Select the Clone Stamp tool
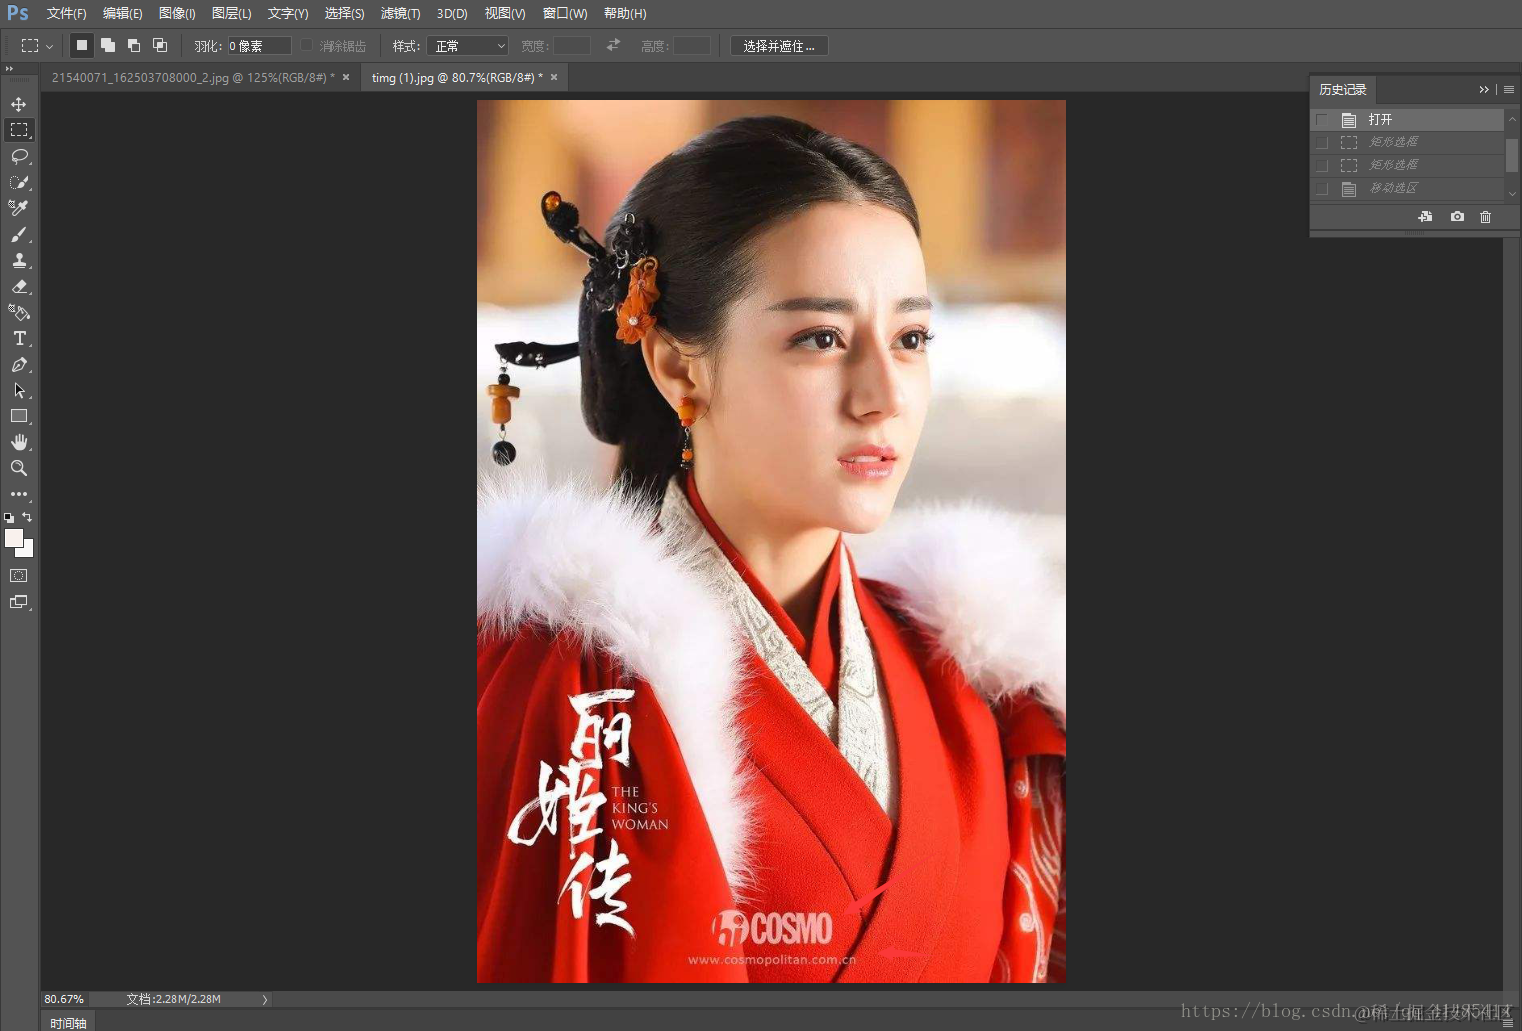The image size is (1522, 1031). [x=19, y=260]
